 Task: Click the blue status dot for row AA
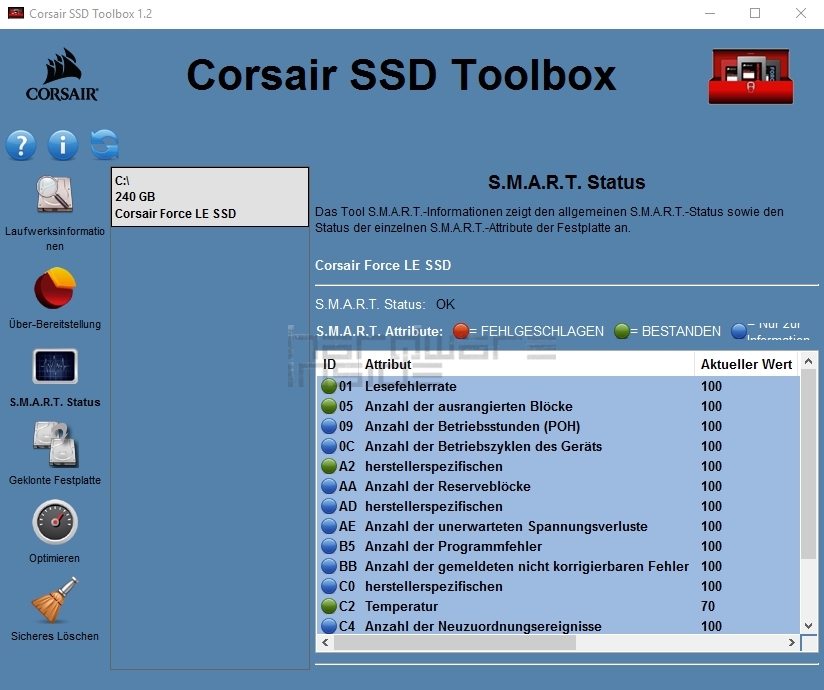tap(329, 486)
